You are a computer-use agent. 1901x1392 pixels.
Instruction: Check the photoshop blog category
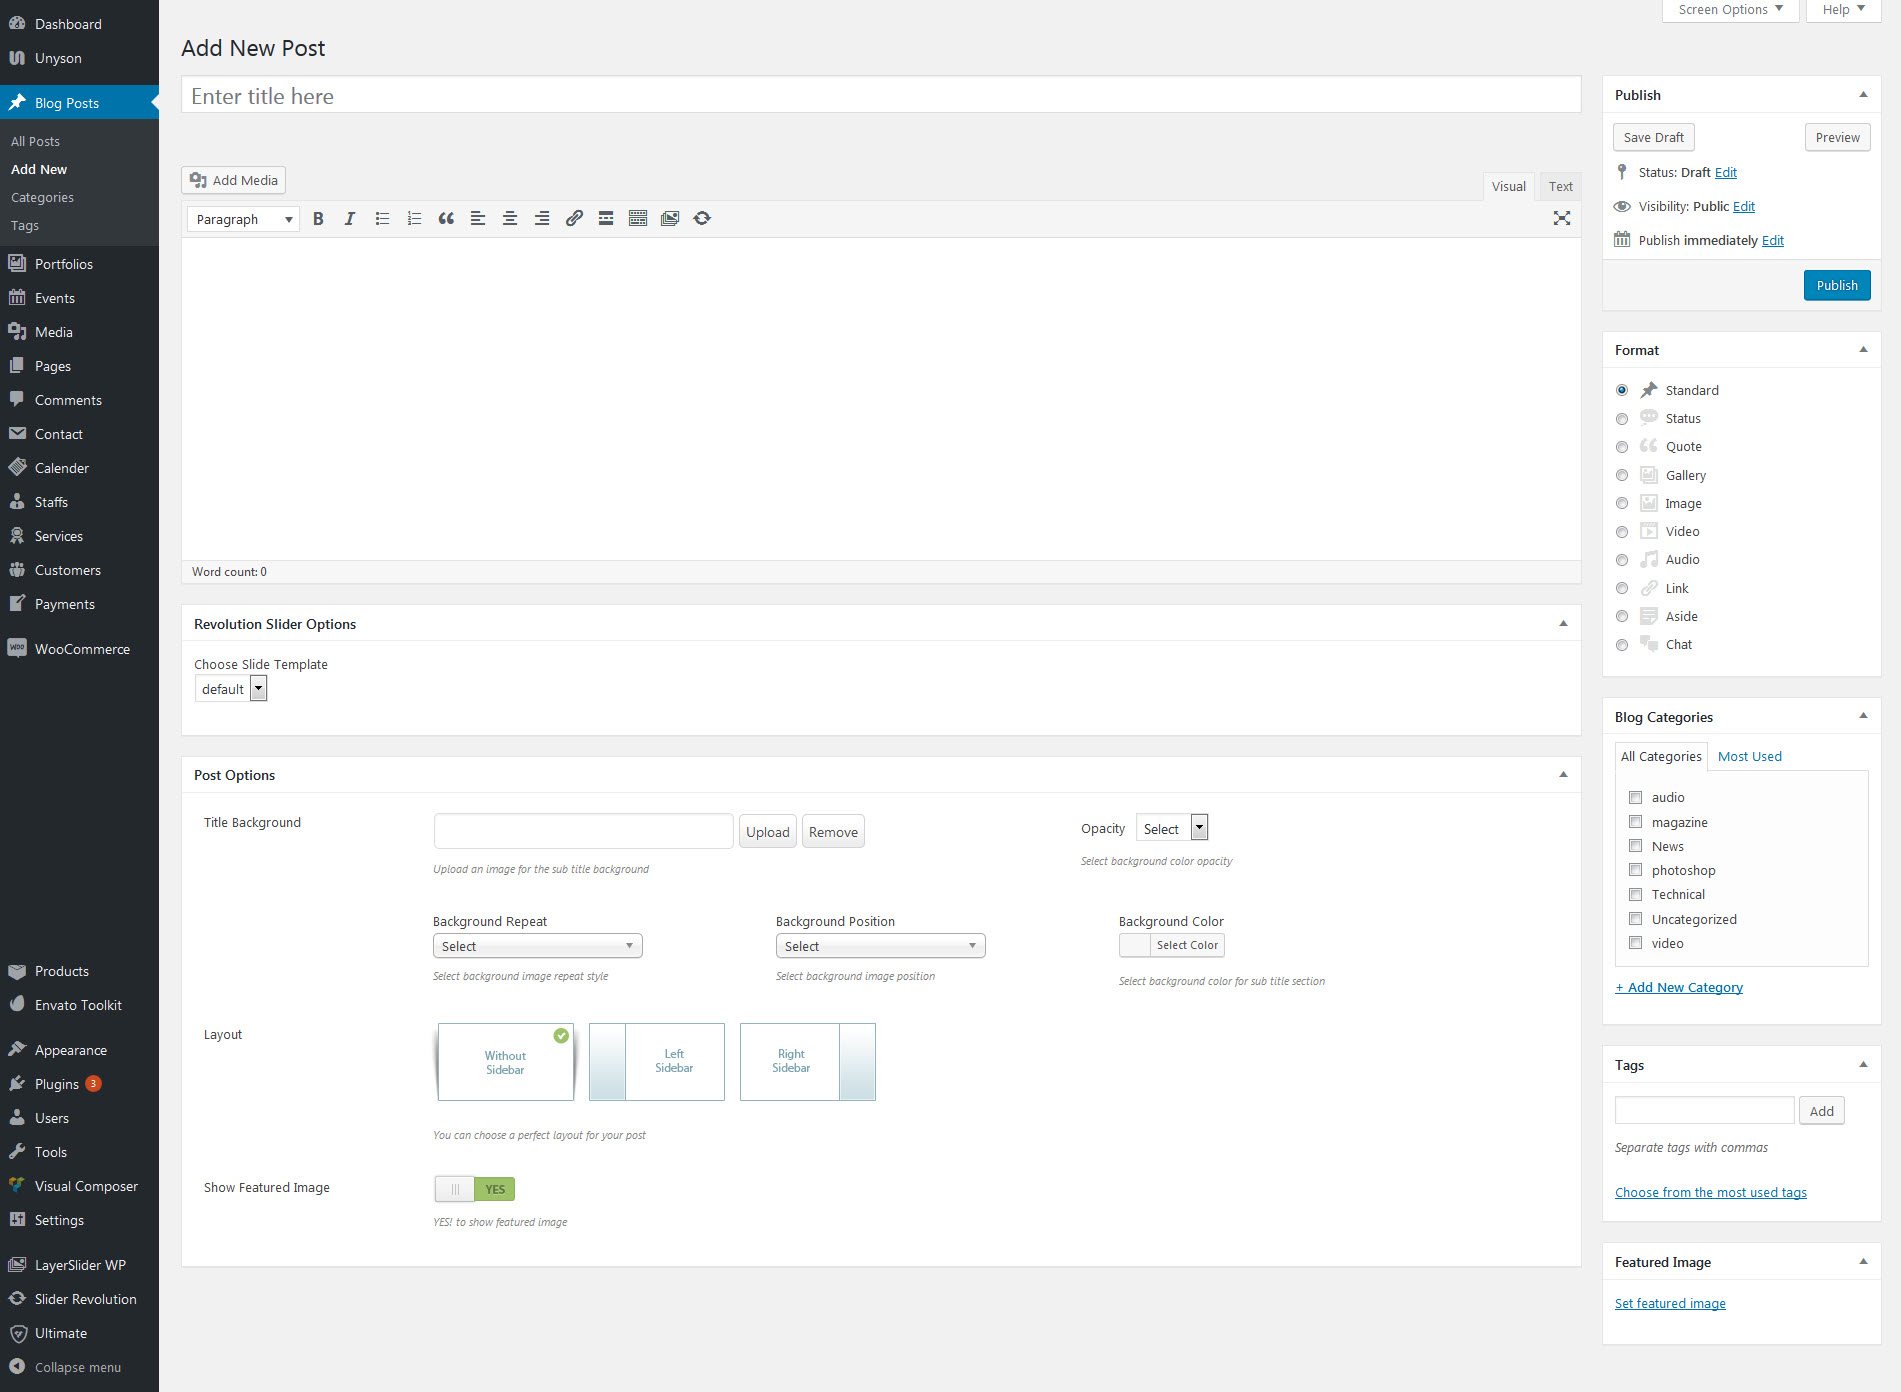pos(1636,870)
